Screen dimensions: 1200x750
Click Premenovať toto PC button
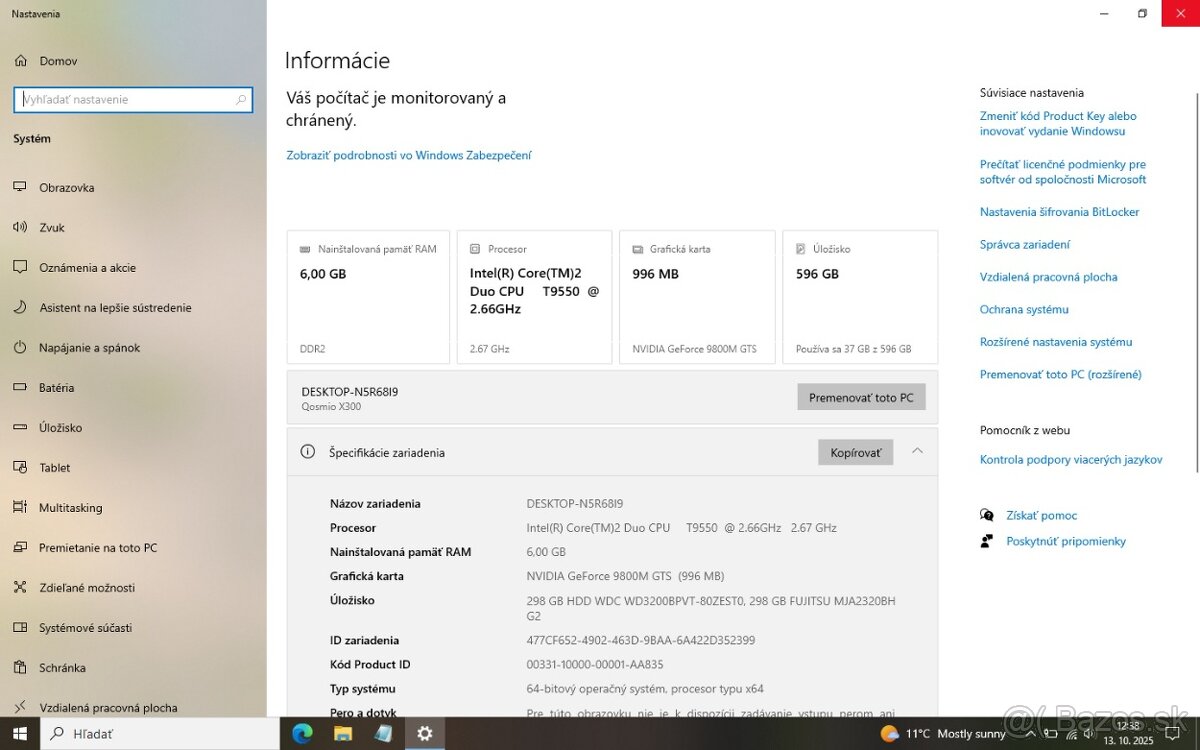(x=861, y=397)
